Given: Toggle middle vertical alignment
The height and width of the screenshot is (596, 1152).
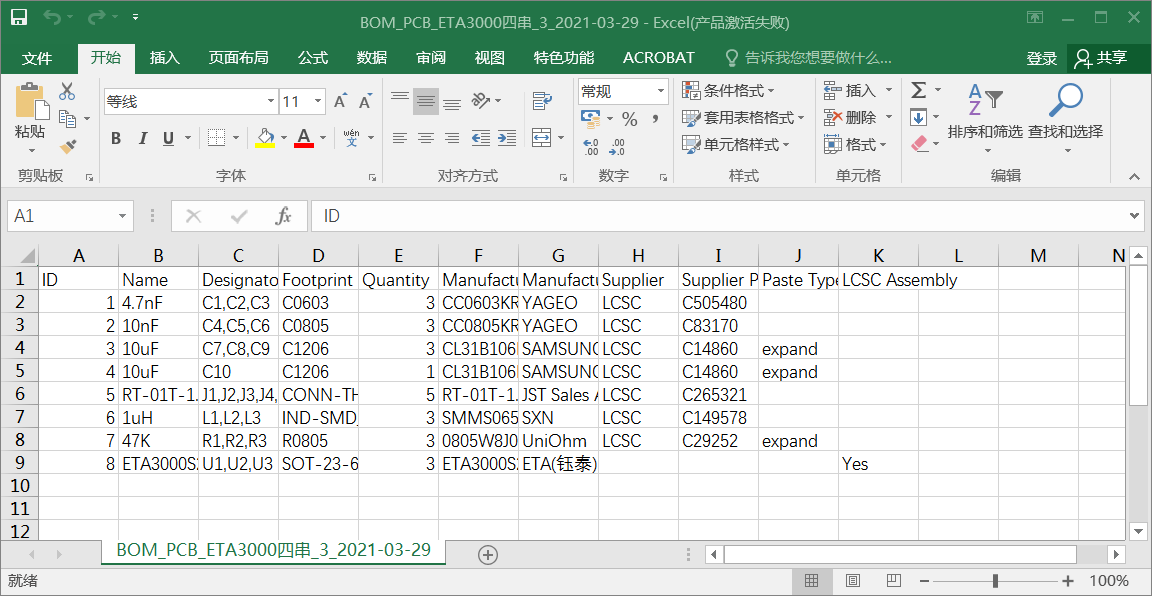Looking at the screenshot, I should (x=425, y=101).
